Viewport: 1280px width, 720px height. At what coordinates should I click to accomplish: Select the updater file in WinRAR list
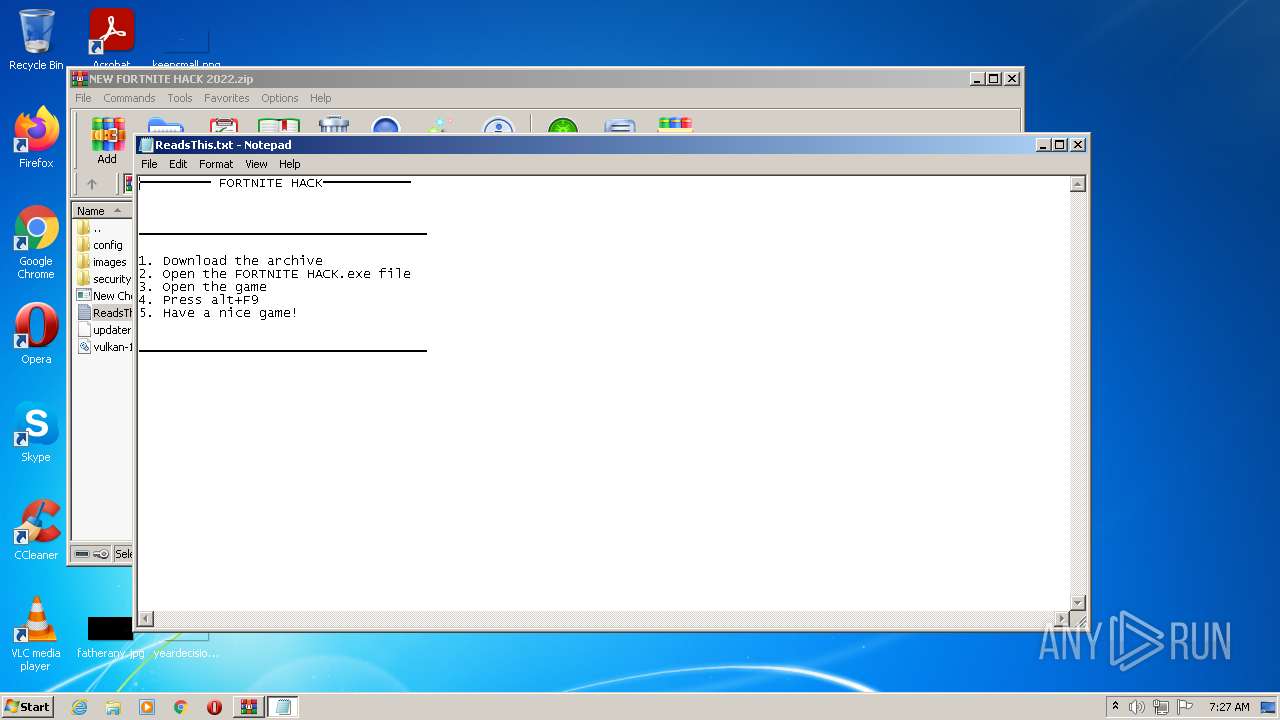[x=103, y=330]
